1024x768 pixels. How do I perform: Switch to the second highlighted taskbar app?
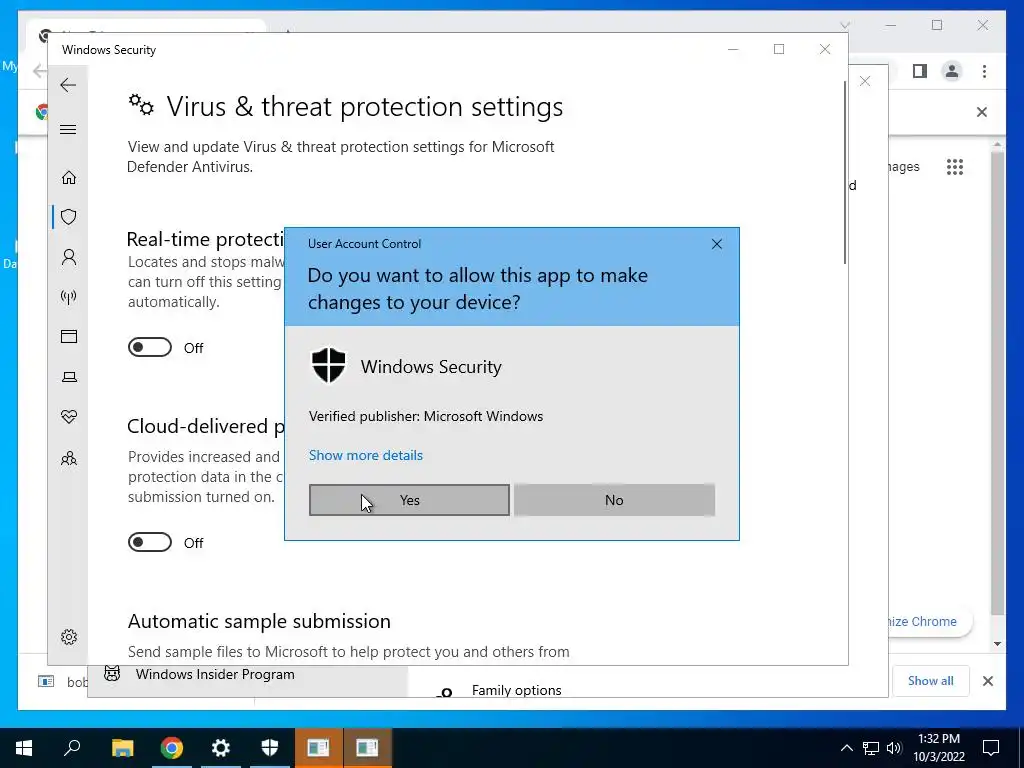click(x=367, y=748)
